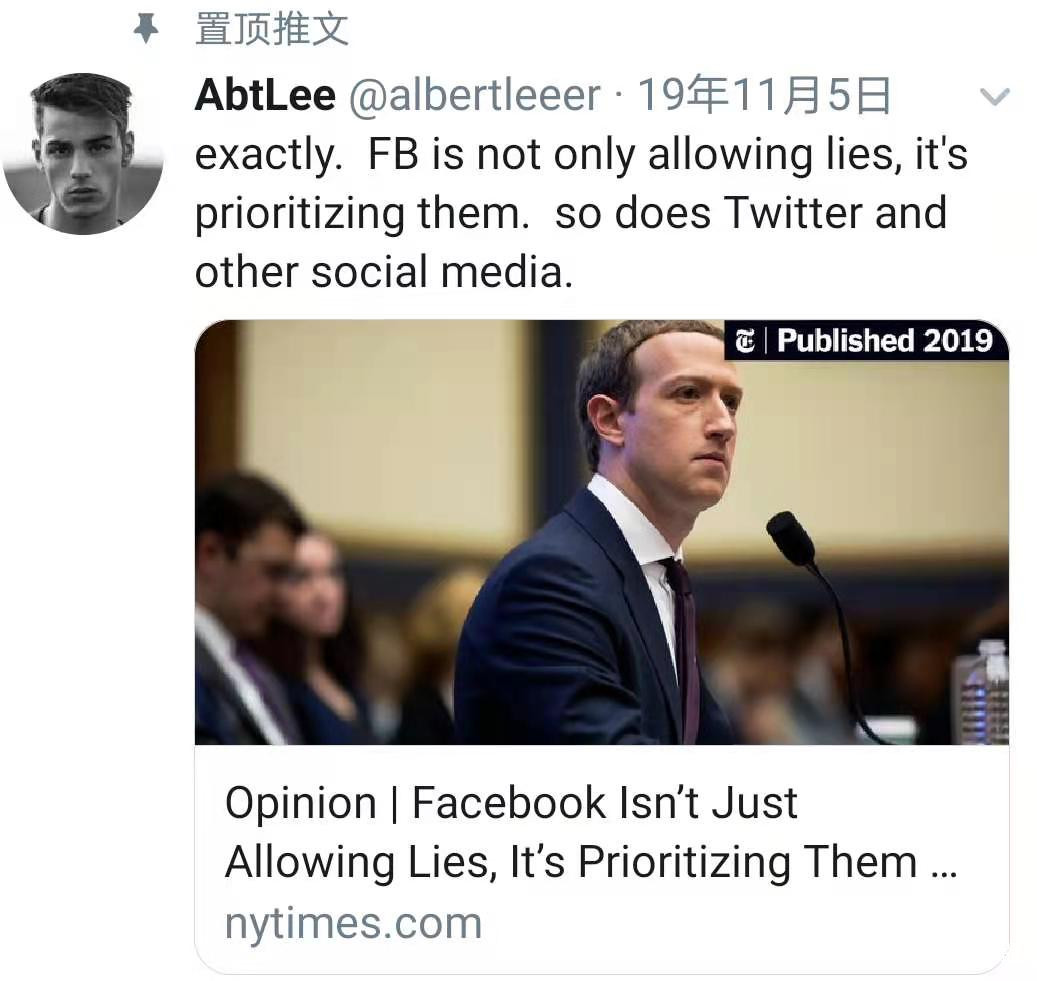
Task: Click the microphone in the article photo
Action: [x=791, y=537]
